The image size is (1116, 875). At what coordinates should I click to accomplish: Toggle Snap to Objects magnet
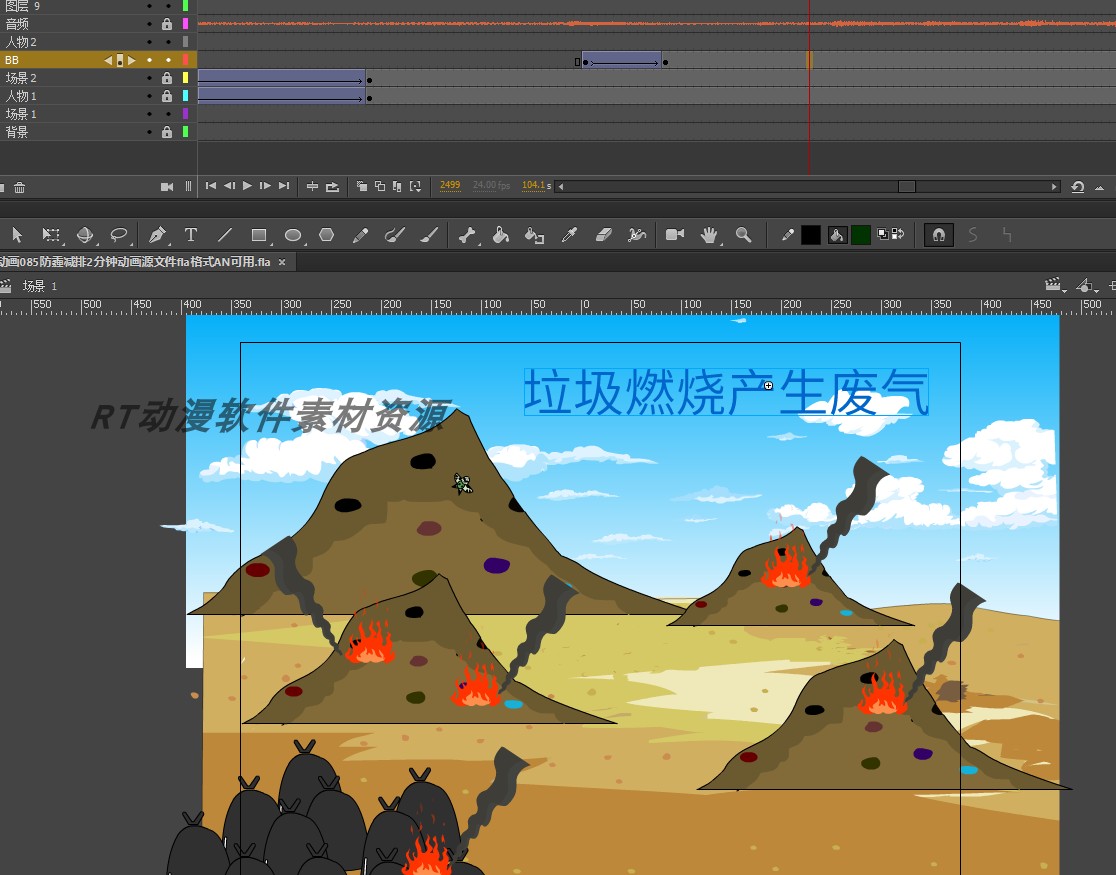click(939, 235)
